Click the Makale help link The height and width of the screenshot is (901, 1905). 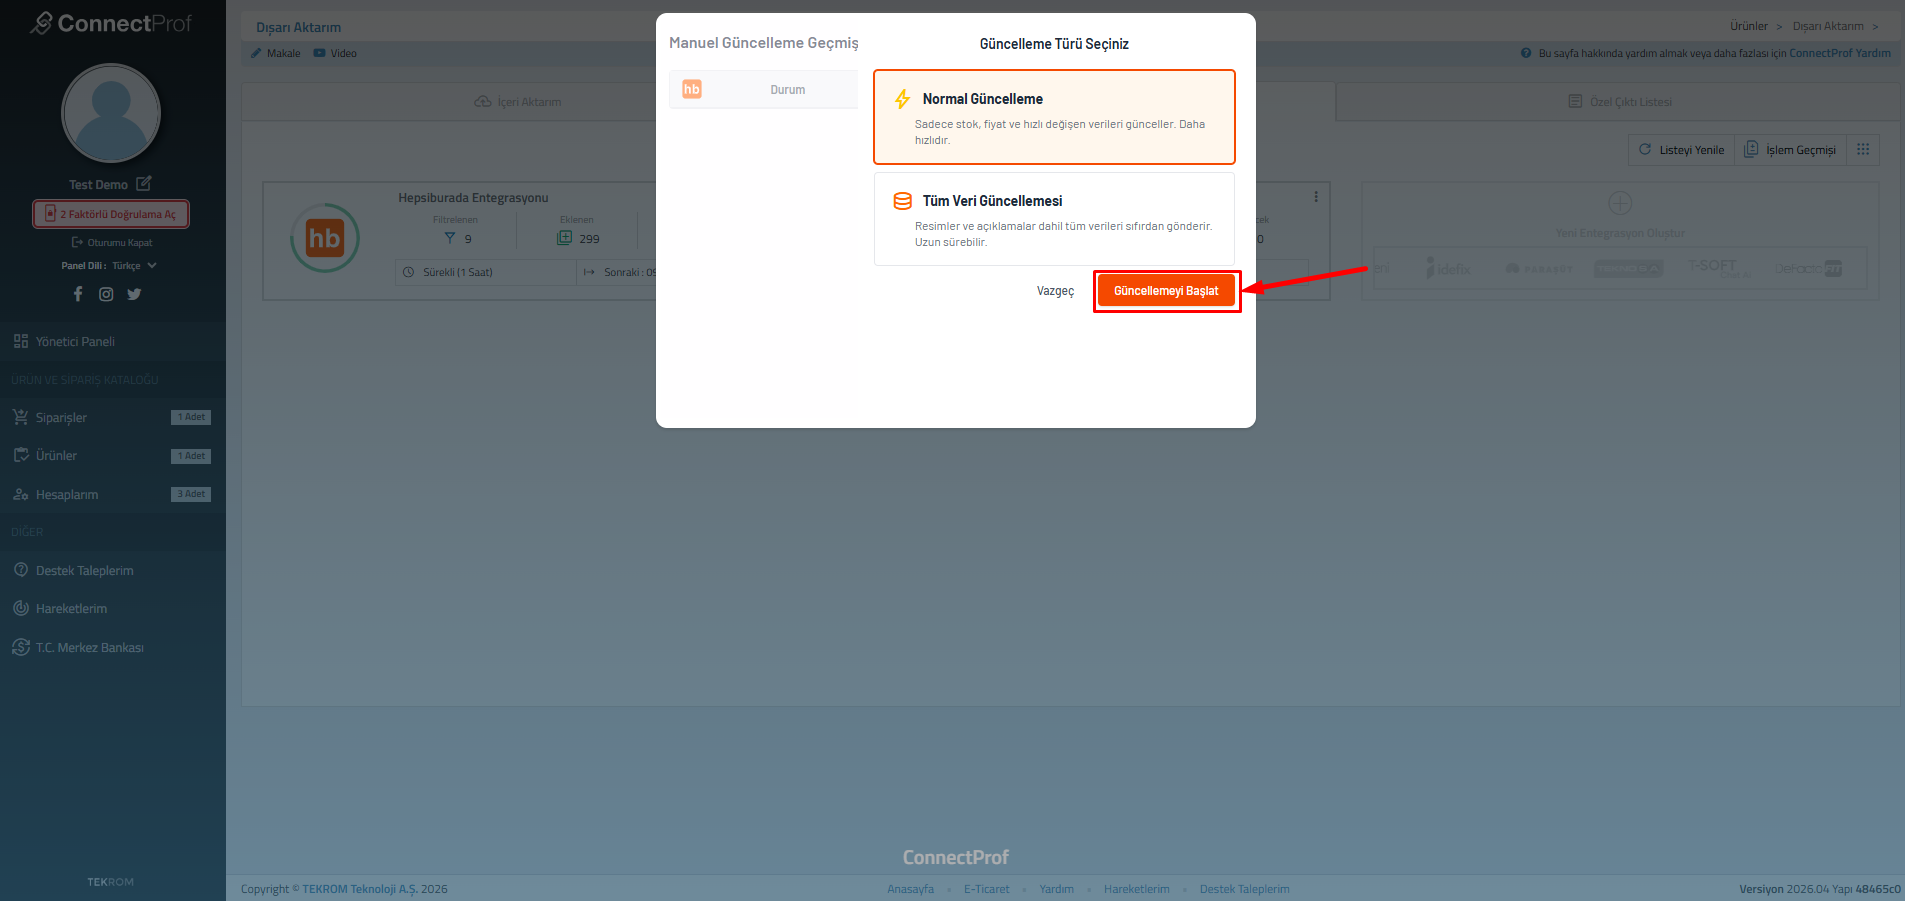coord(276,53)
